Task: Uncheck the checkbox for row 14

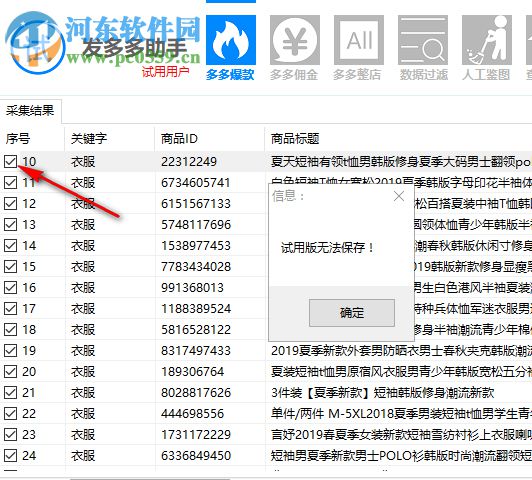Action: pyautogui.click(x=11, y=246)
